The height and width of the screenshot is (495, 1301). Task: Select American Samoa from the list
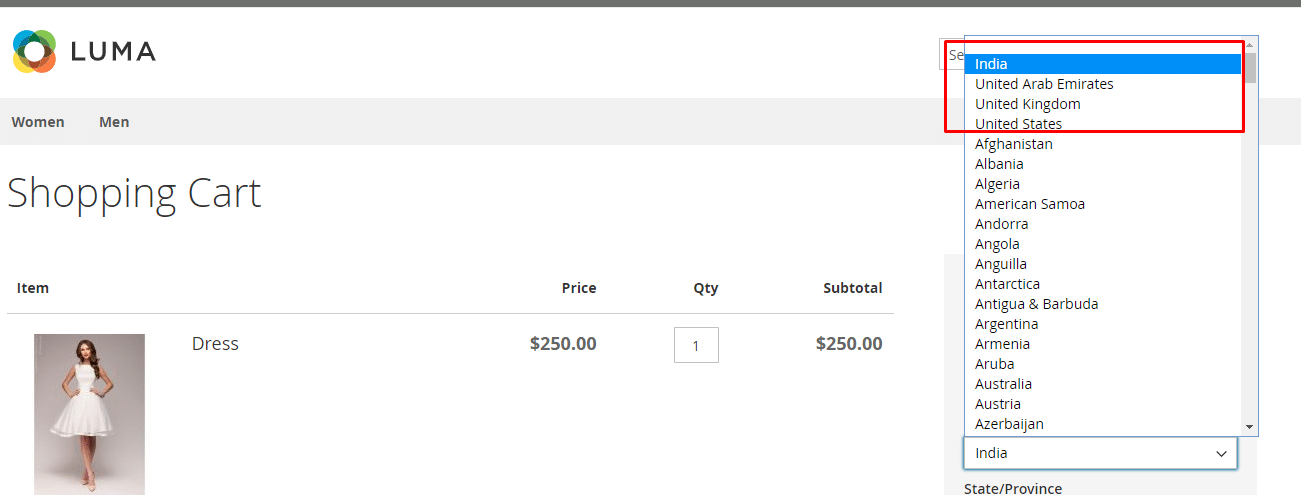pyautogui.click(x=1029, y=204)
